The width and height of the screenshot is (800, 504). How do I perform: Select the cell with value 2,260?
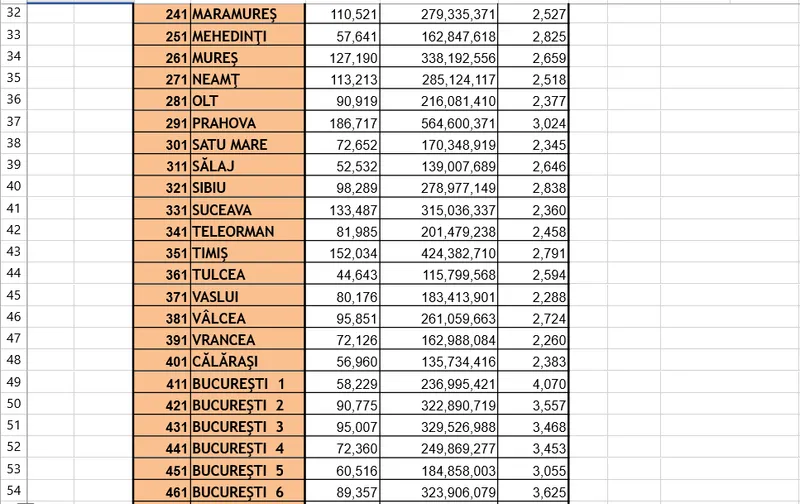click(x=536, y=339)
